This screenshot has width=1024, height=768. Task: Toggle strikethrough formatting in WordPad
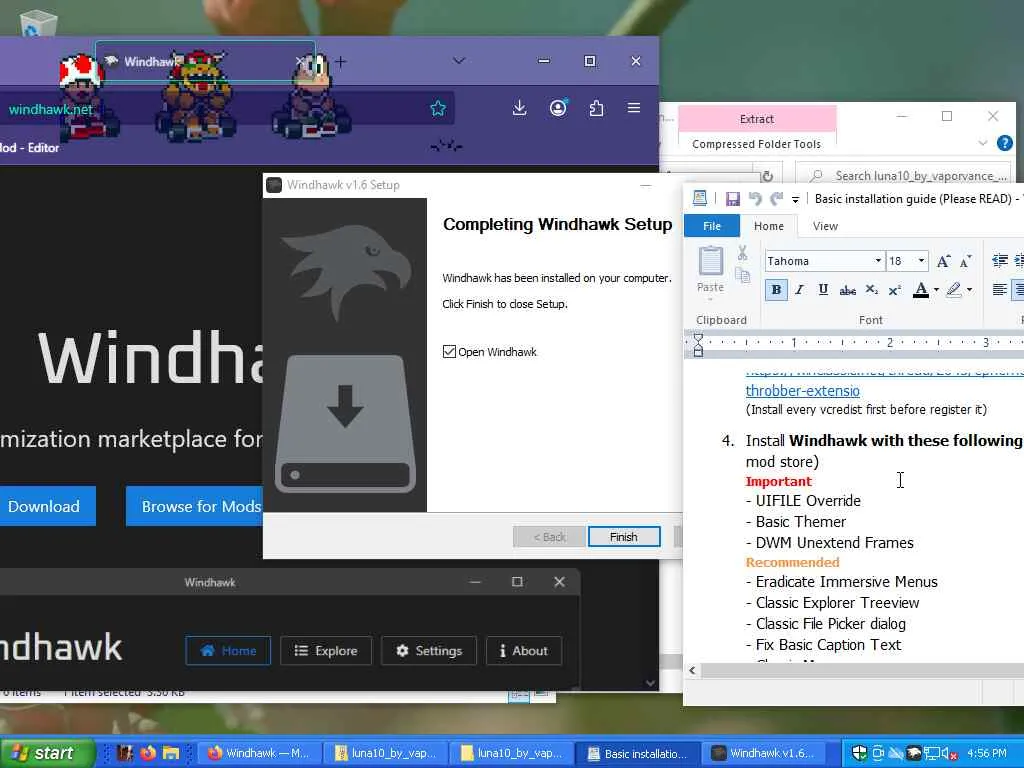[848, 290]
